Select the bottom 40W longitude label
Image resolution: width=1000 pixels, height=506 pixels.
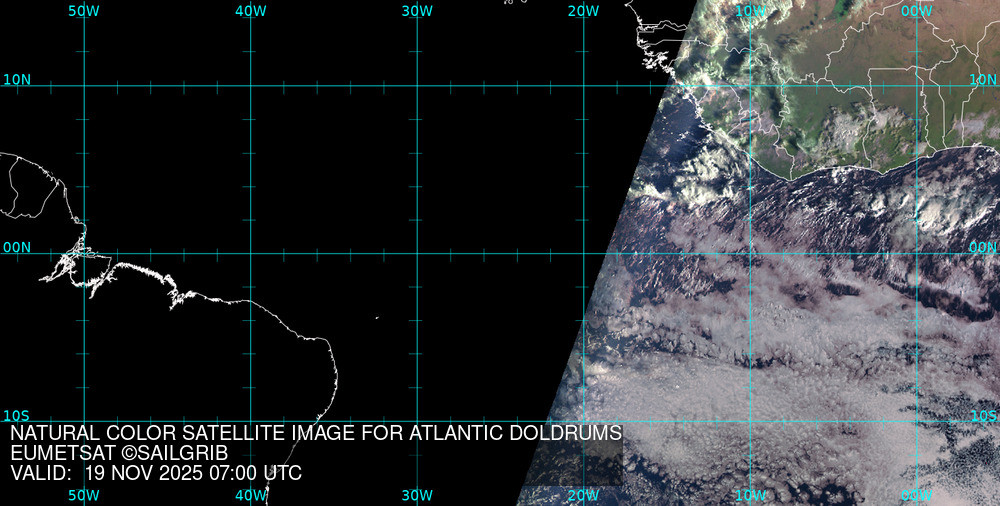(x=250, y=495)
